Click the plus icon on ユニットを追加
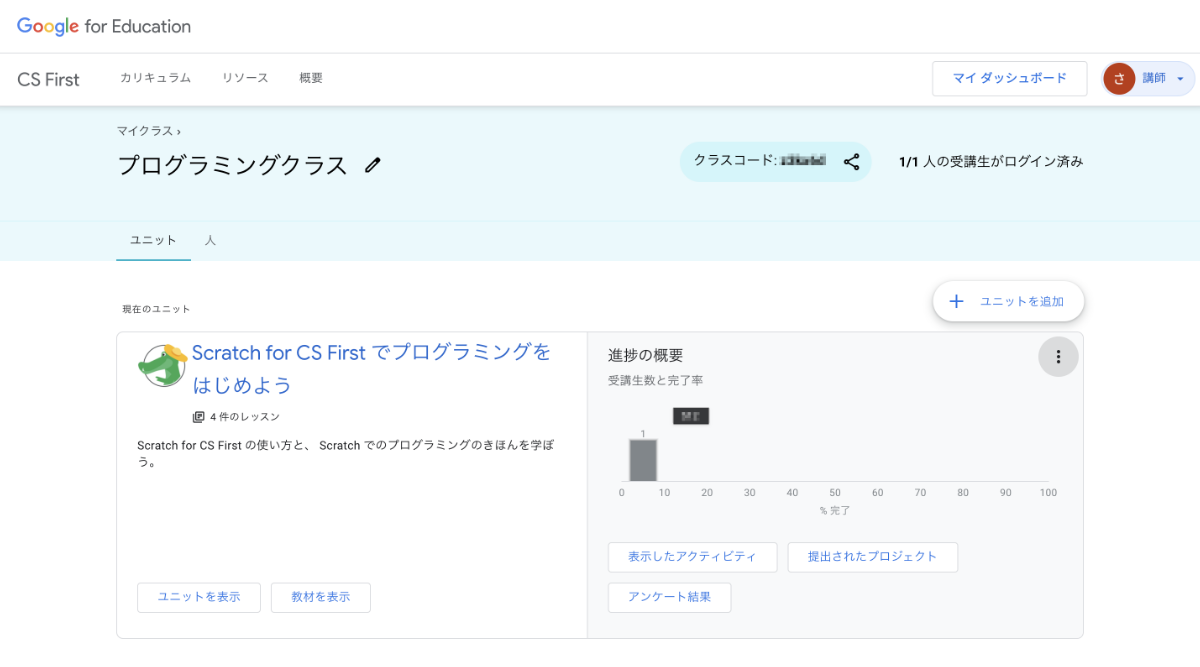The height and width of the screenshot is (667, 1200). point(957,300)
